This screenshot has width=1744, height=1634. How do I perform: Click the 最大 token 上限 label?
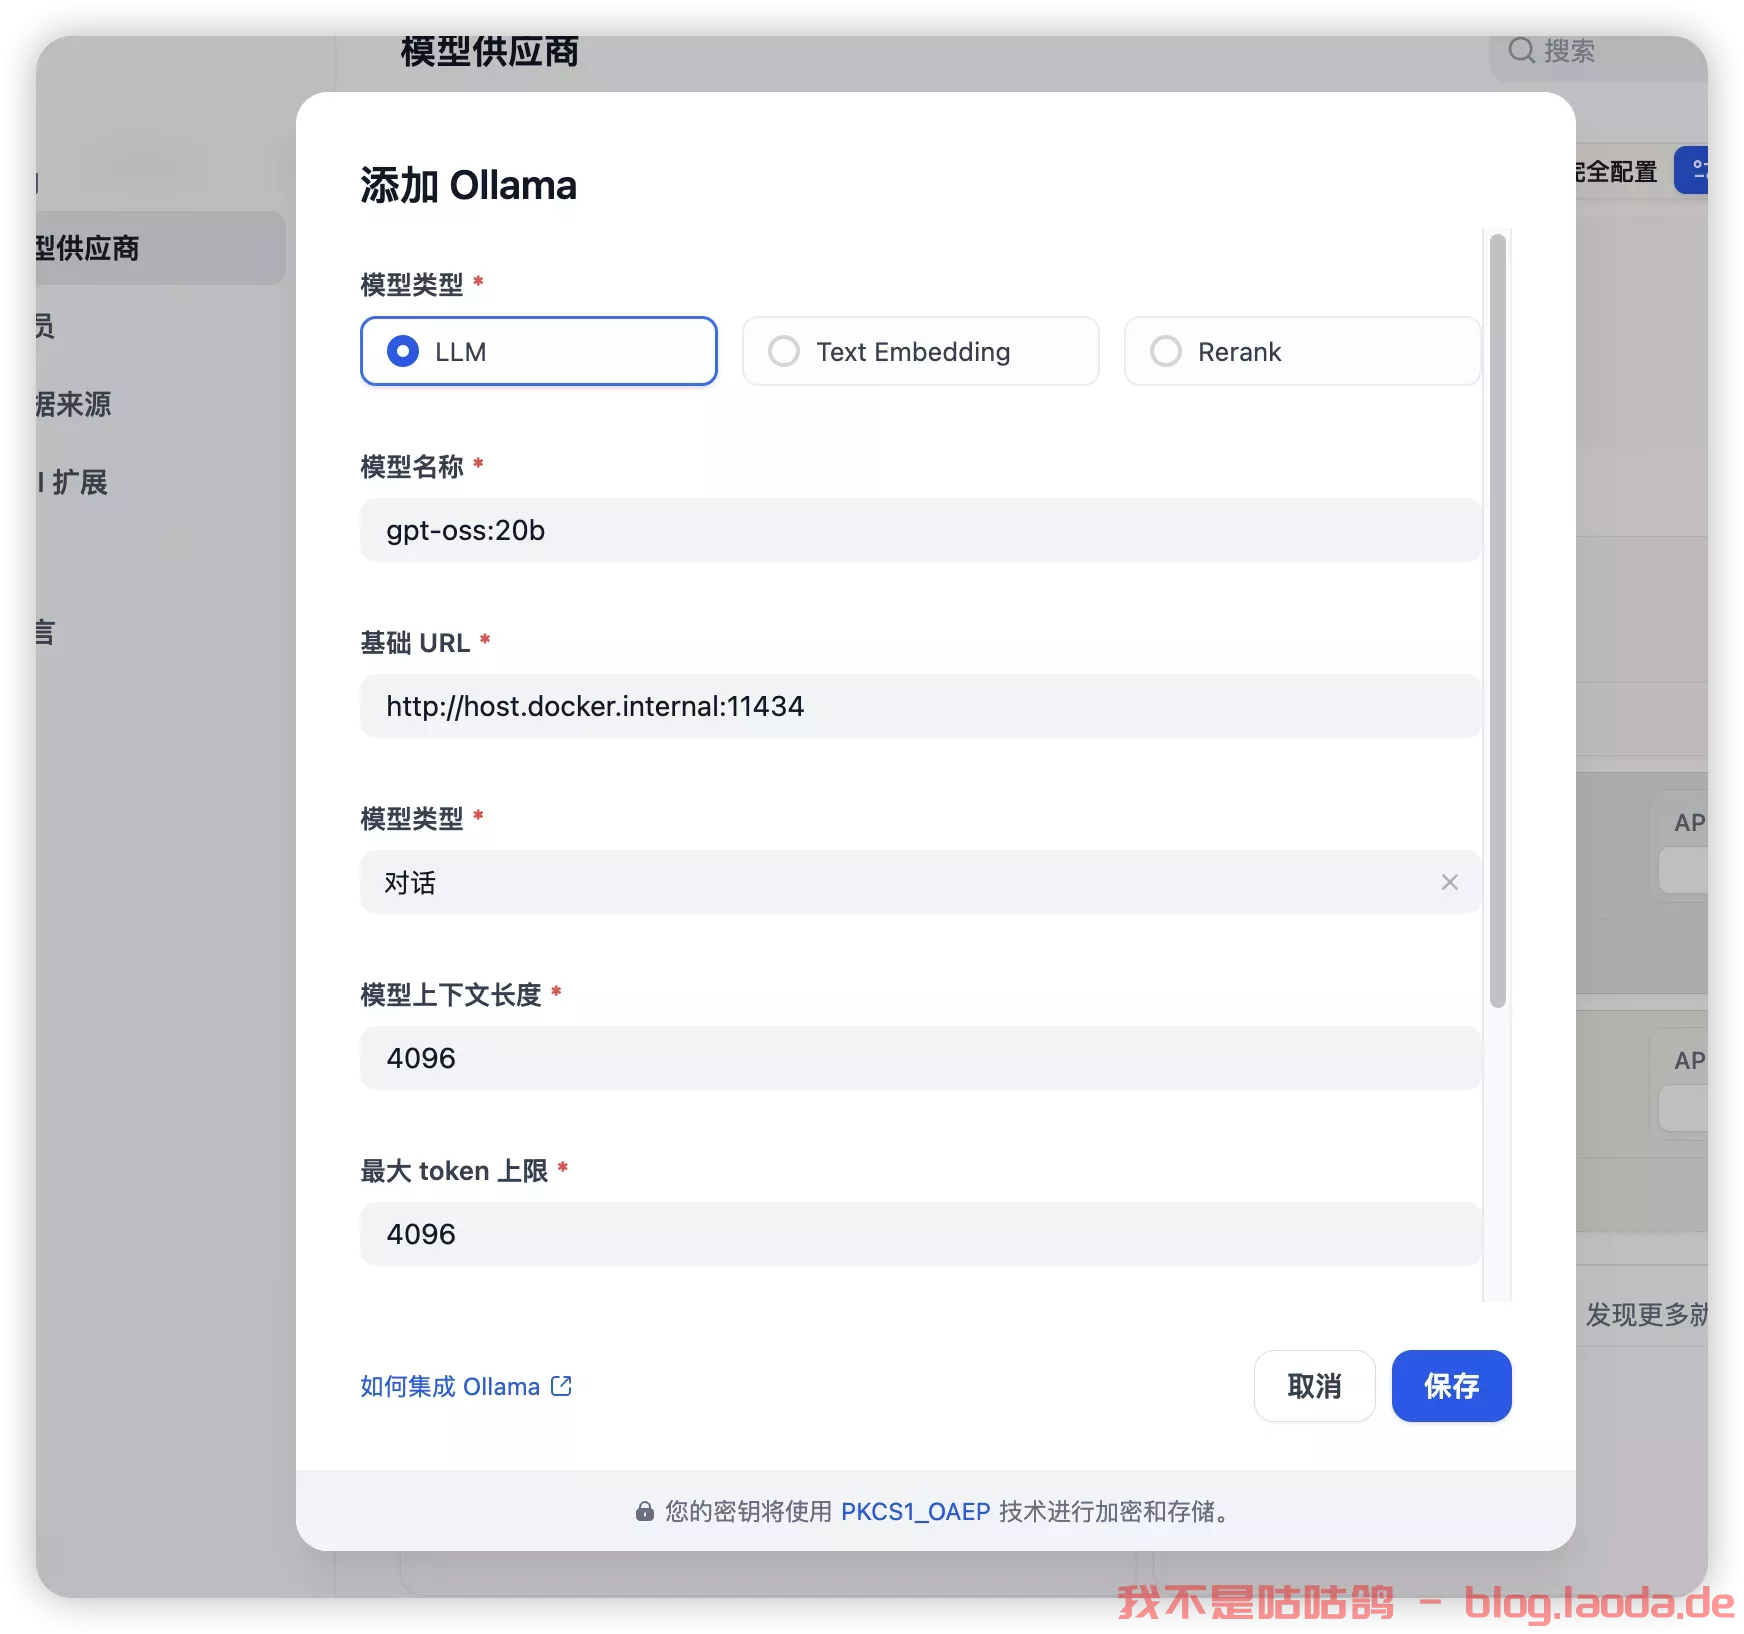click(x=454, y=1170)
